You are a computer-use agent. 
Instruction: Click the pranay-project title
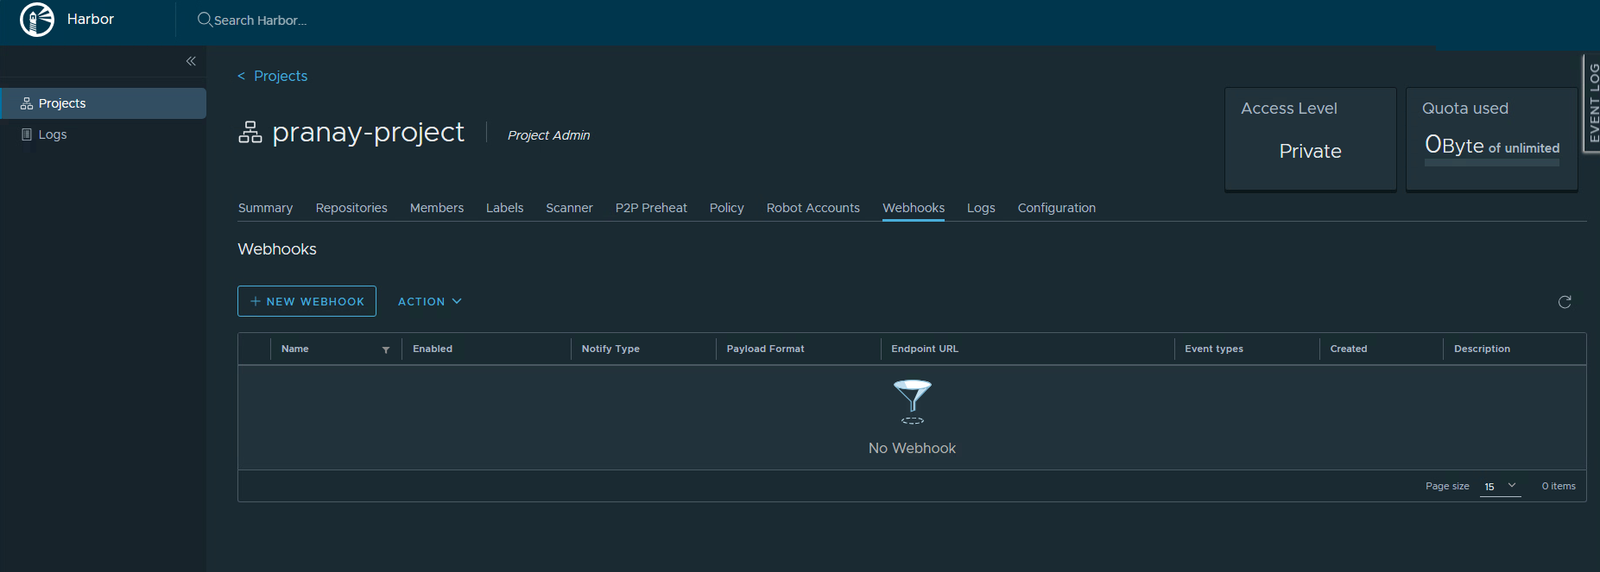click(368, 132)
